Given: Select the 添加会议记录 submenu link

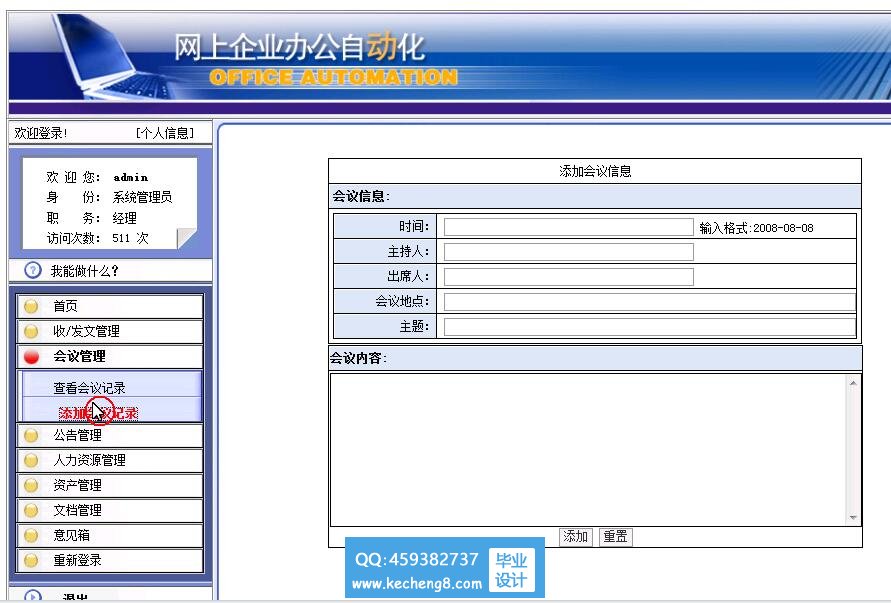Looking at the screenshot, I should click(98, 413).
